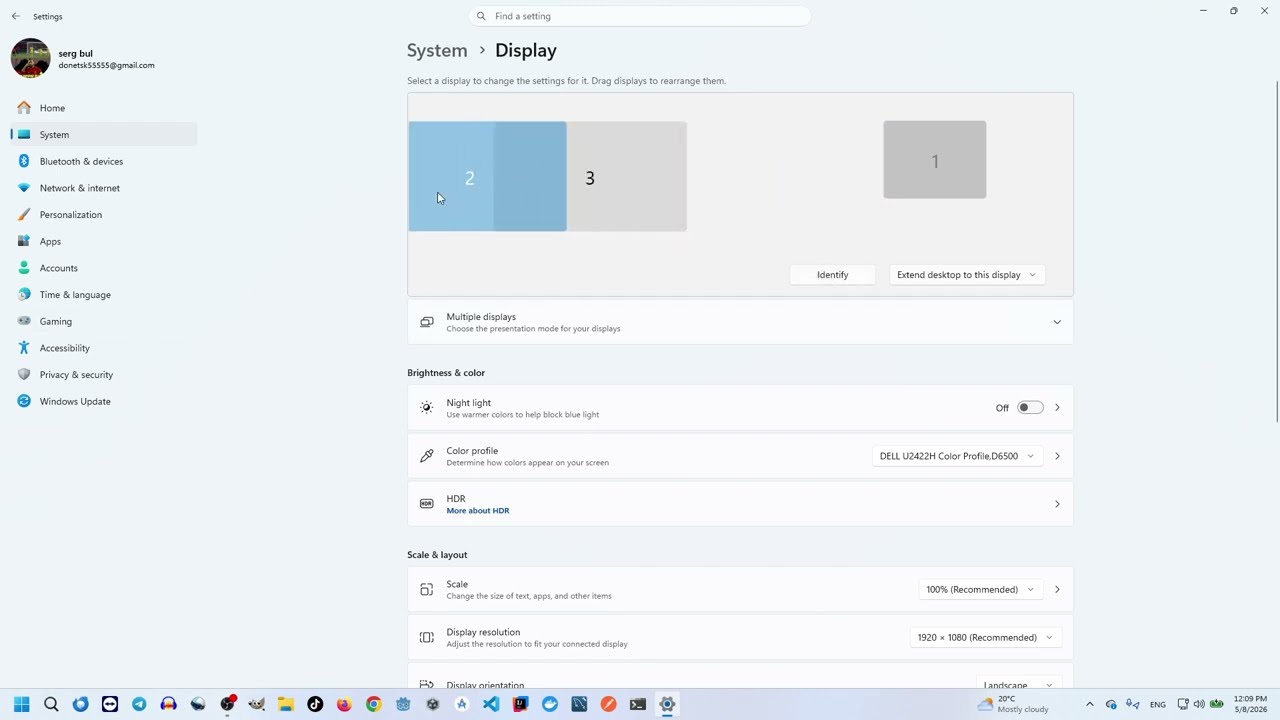
Task: Open the Extend desktop to this display dropdown
Action: tap(966, 274)
